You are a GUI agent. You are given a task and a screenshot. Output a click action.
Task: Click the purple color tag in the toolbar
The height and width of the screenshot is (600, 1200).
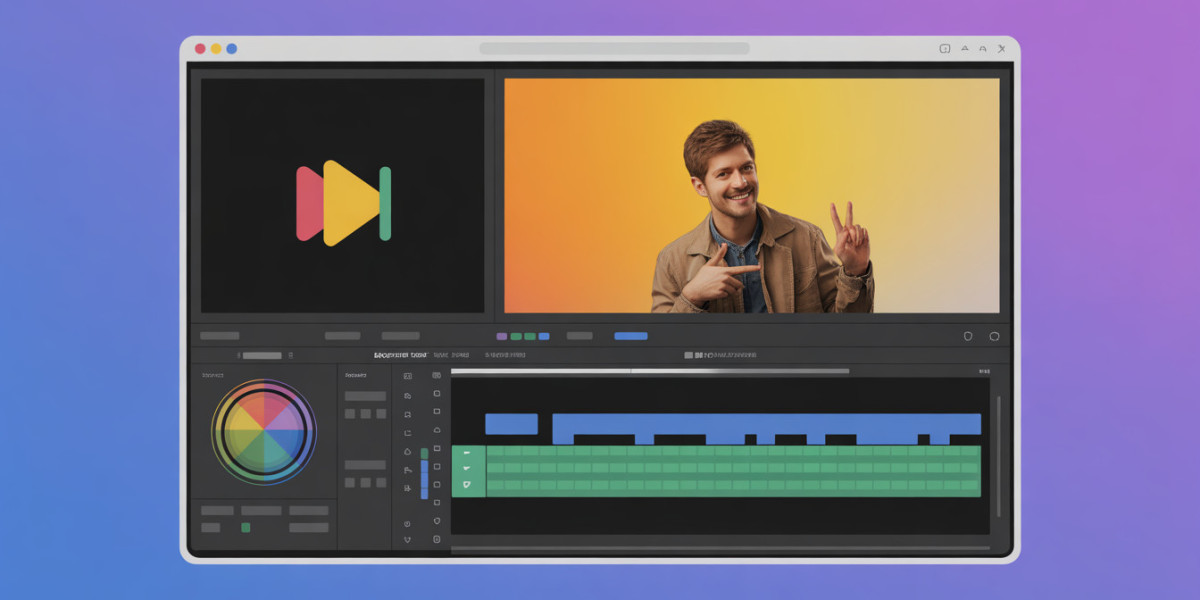click(502, 336)
